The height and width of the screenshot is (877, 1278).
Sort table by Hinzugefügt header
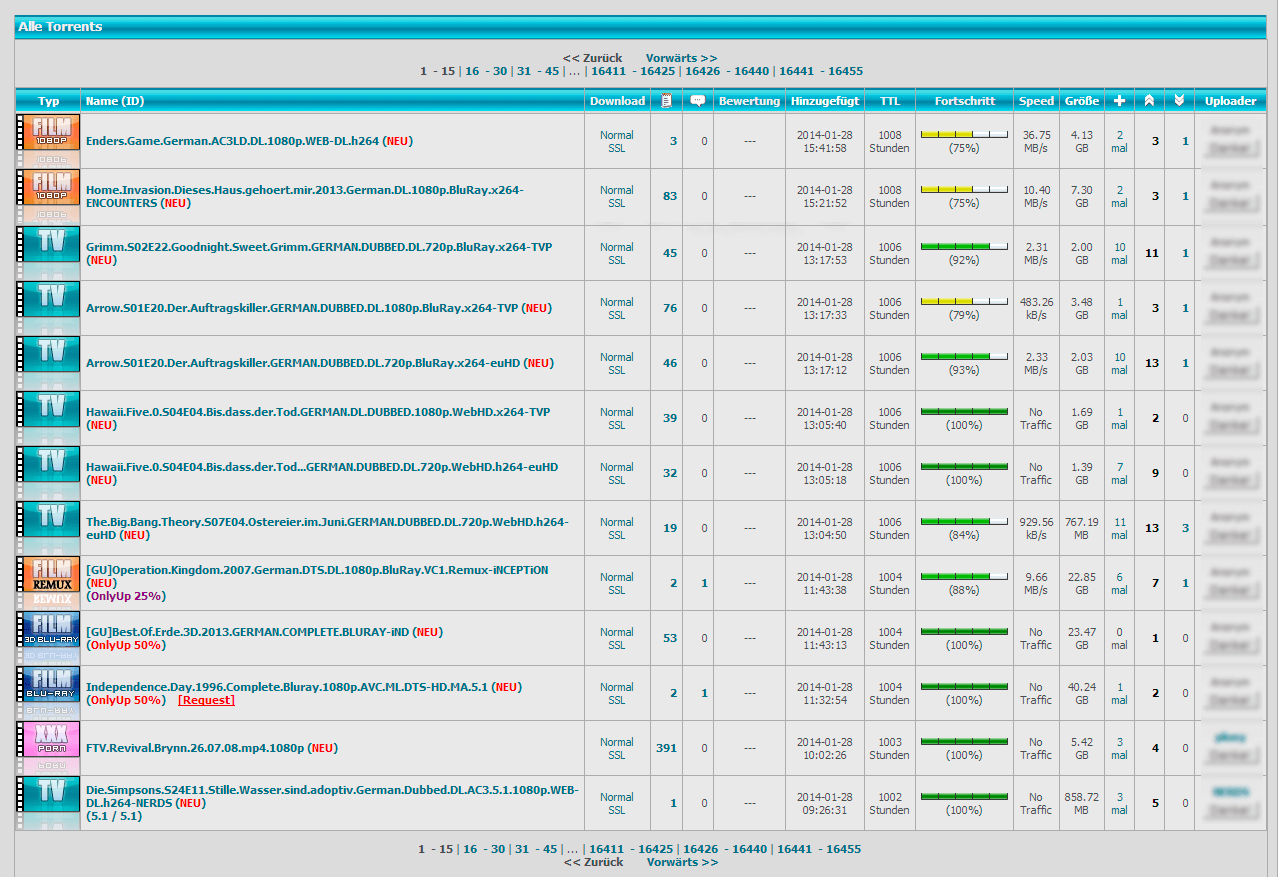[x=825, y=101]
